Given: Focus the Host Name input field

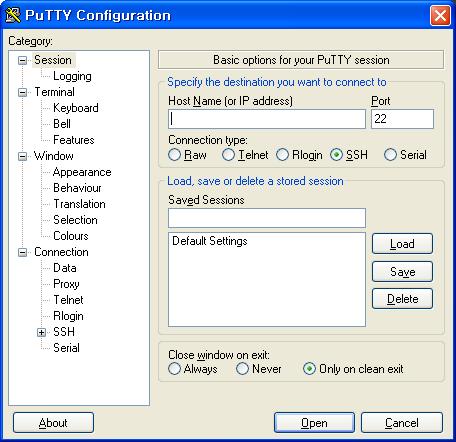Looking at the screenshot, I should 267,119.
